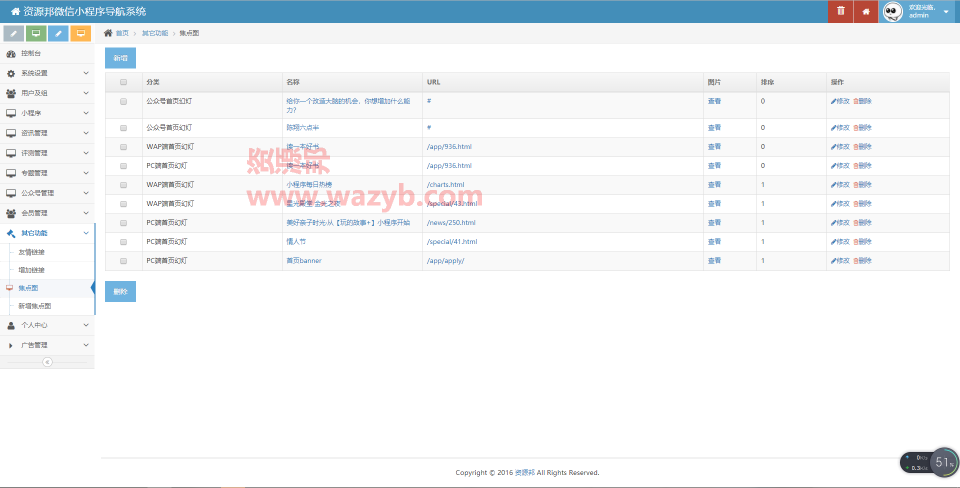This screenshot has width=960, height=488.
Task: Check the box for WAP端 读一本好书 row
Action: pyautogui.click(x=124, y=147)
